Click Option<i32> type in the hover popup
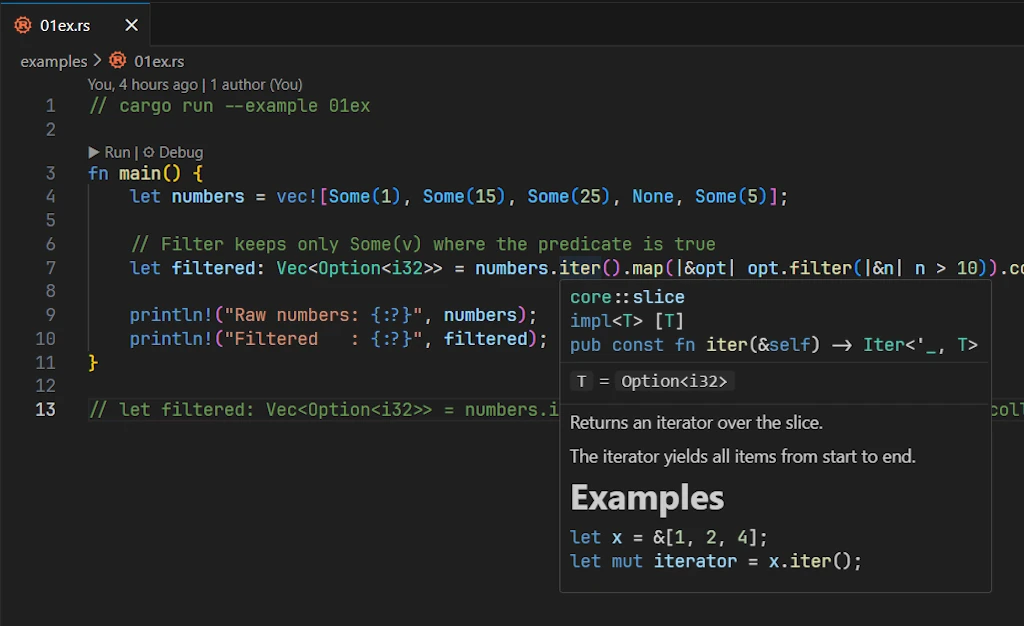This screenshot has height=626, width=1024. pyautogui.click(x=674, y=381)
